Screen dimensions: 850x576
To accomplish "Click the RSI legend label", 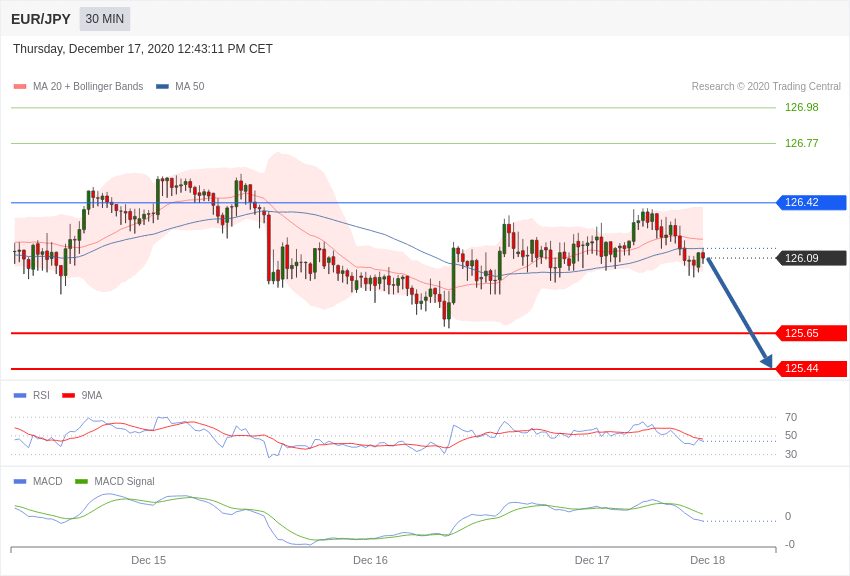I will click(41, 396).
